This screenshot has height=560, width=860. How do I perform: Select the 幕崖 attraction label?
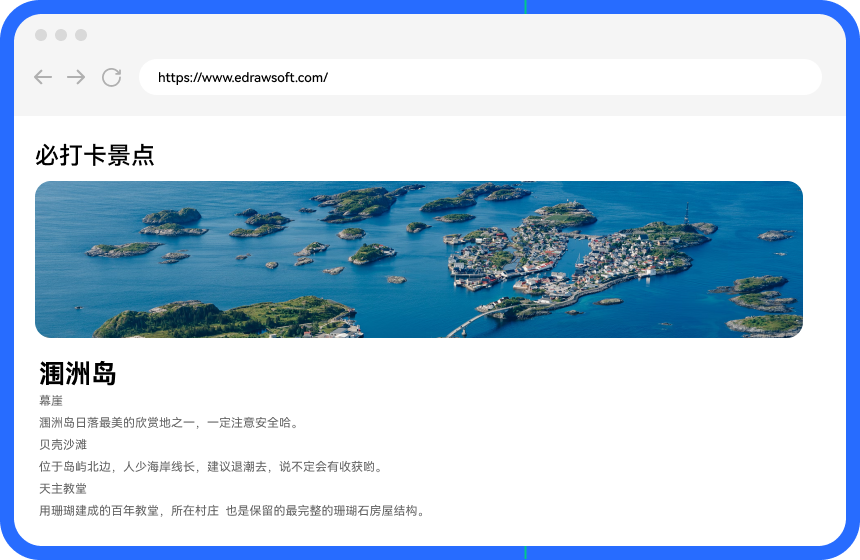click(51, 400)
